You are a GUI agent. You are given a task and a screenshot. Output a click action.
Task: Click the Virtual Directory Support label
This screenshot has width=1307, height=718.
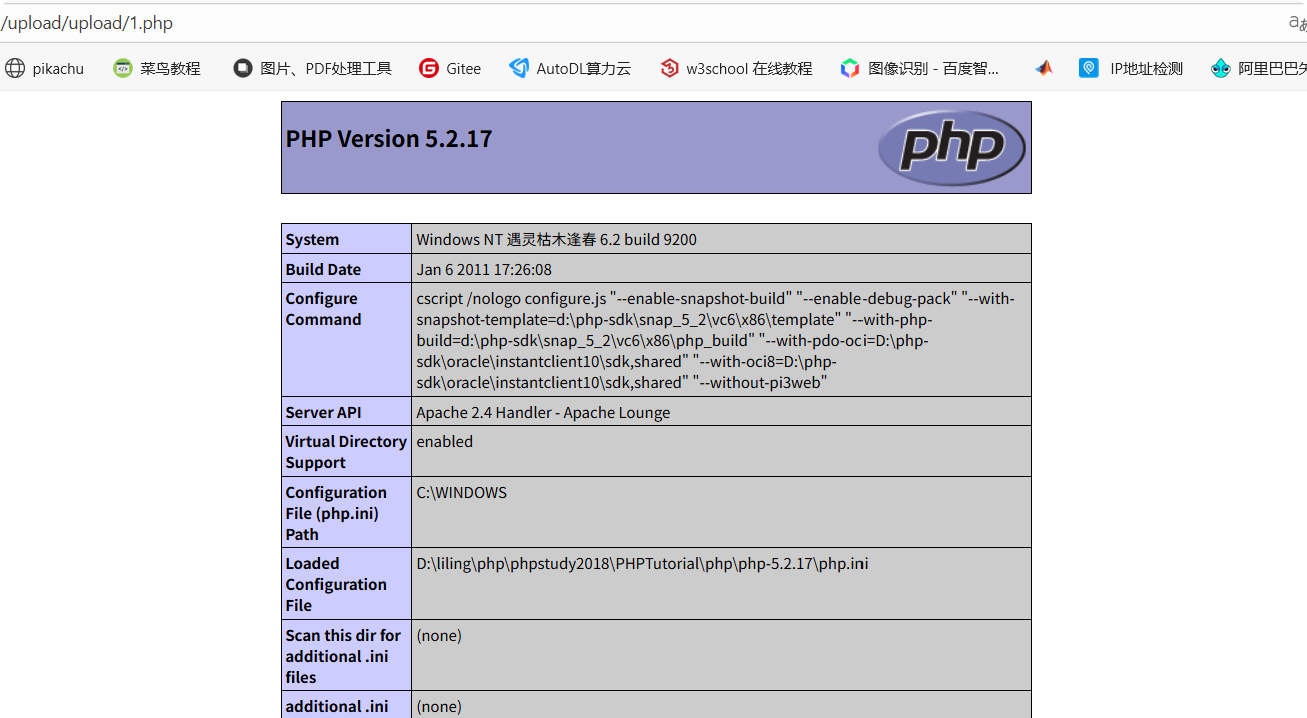coord(345,452)
